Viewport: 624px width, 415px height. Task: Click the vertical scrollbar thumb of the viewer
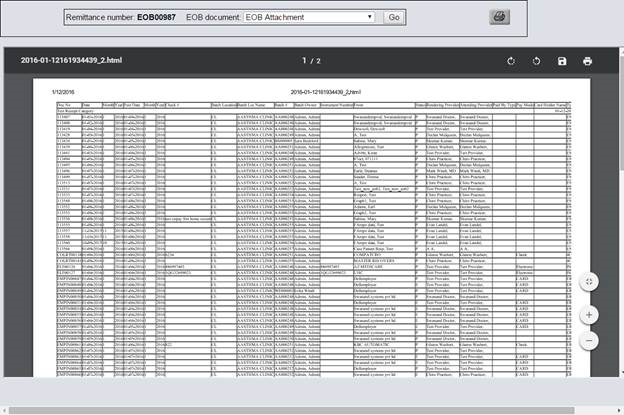tap(622, 111)
